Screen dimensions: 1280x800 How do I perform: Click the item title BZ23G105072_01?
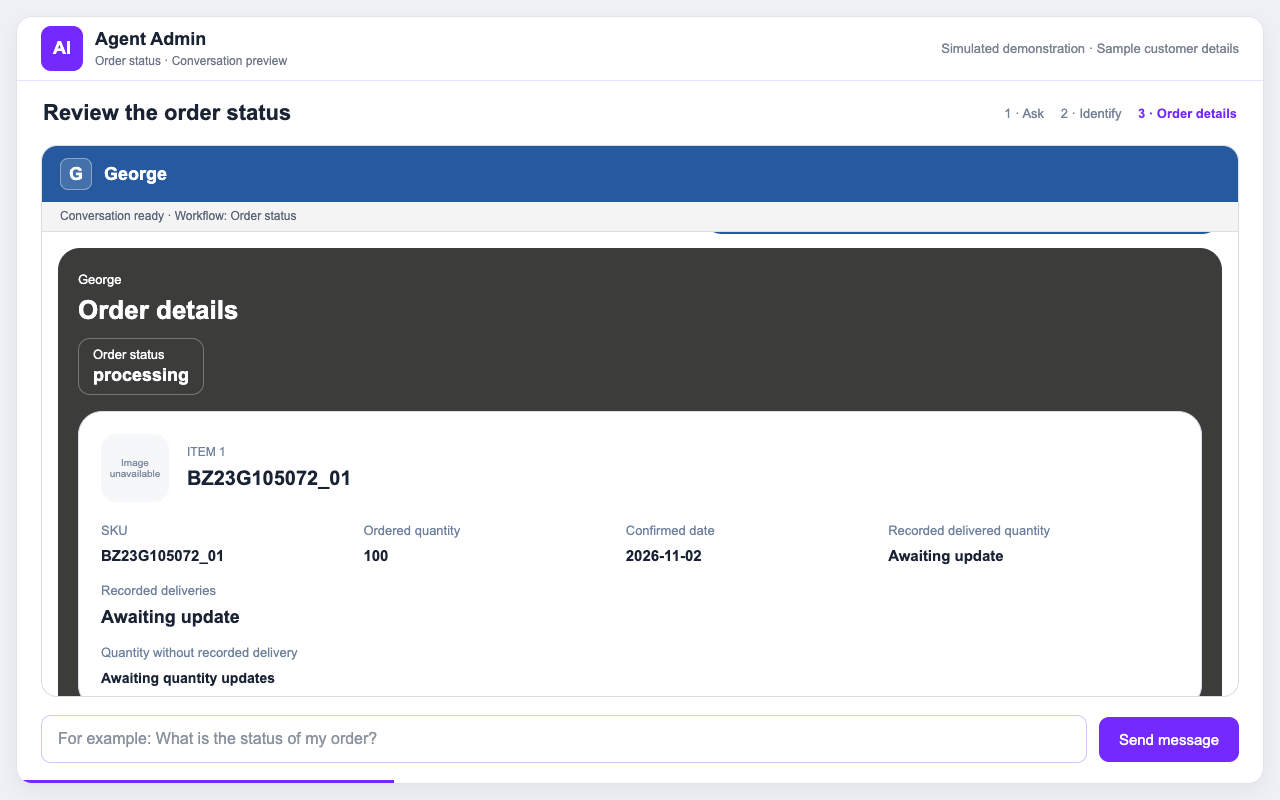(269, 478)
